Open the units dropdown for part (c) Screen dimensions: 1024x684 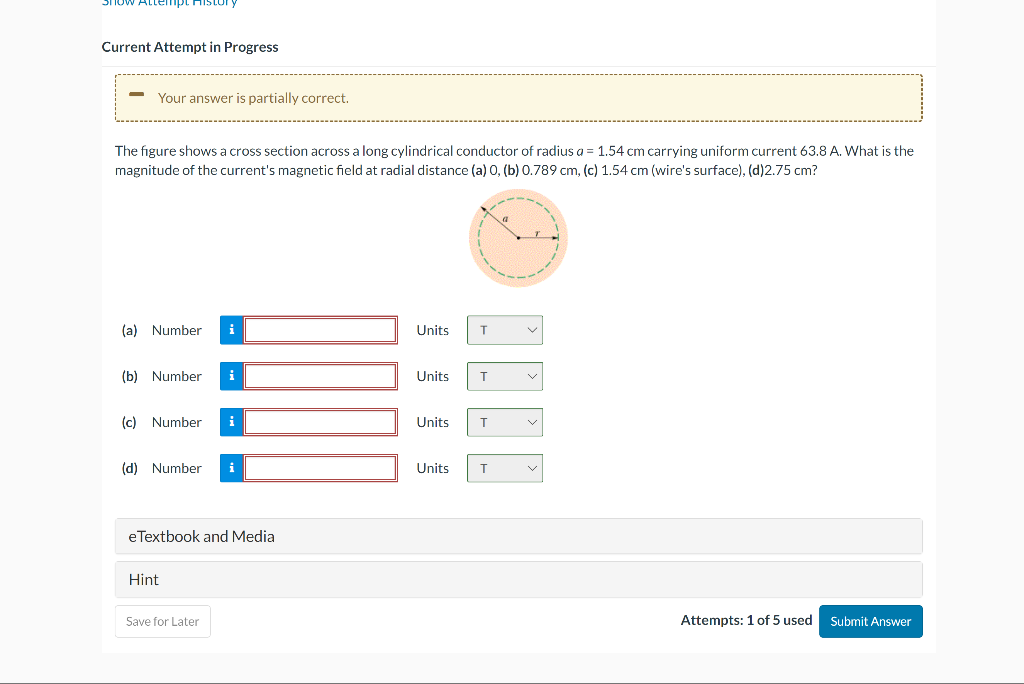click(505, 422)
